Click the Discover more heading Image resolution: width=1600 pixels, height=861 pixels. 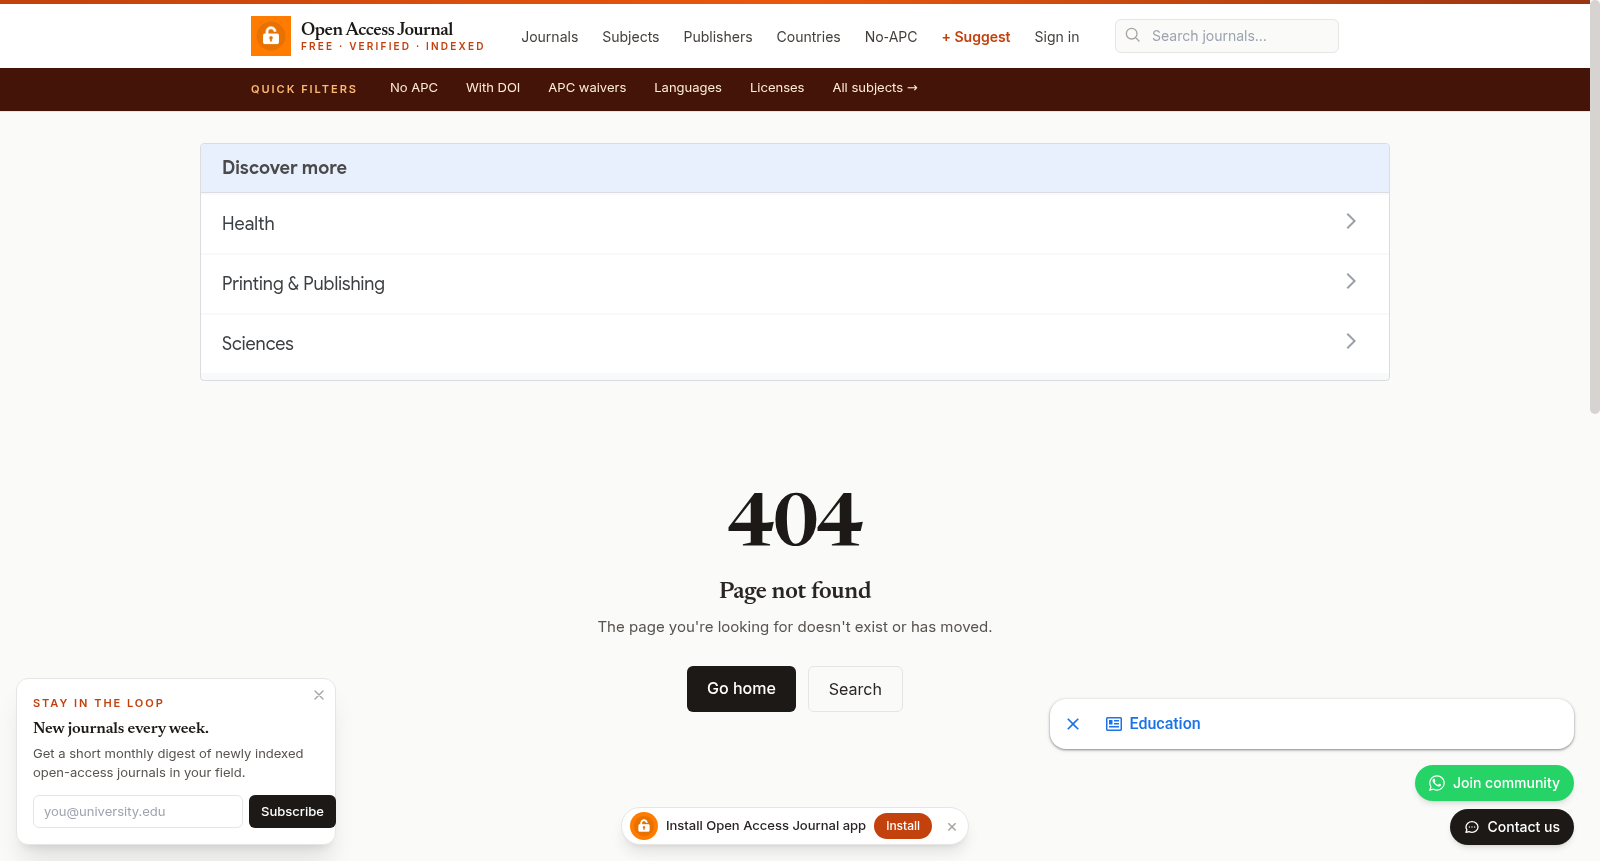[x=284, y=168]
